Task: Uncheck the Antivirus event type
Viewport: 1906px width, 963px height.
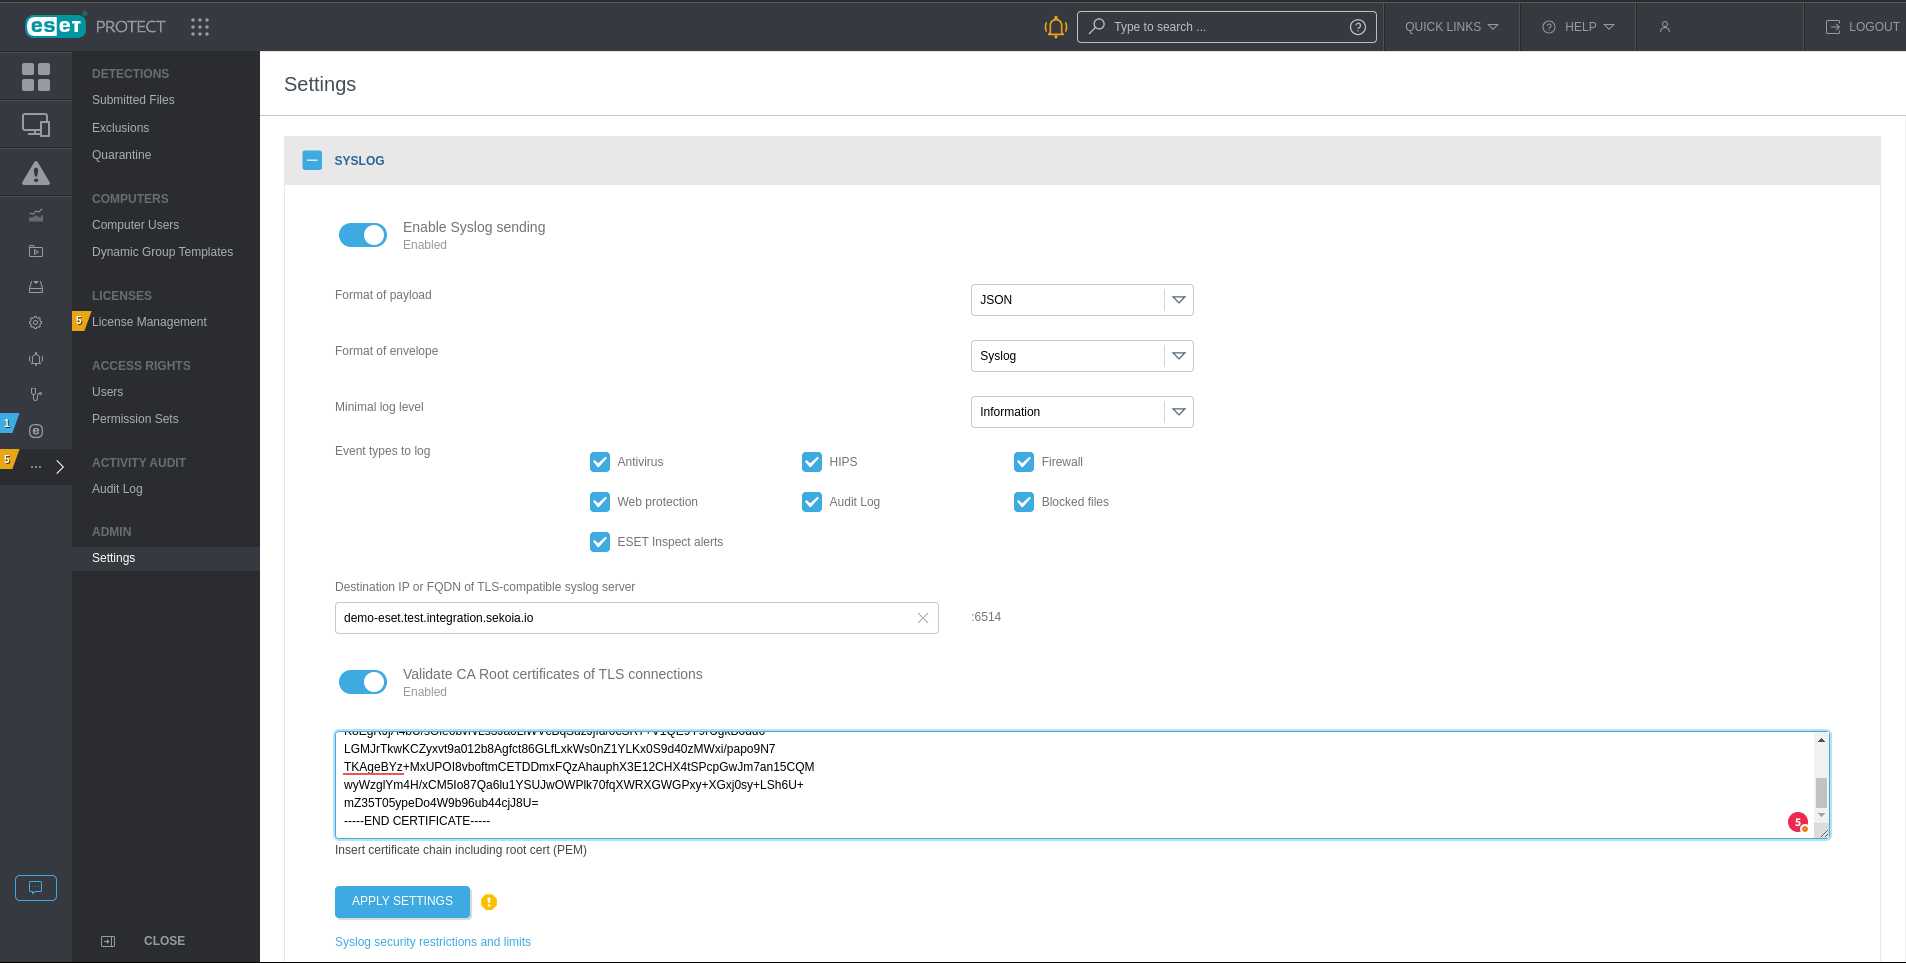Action: click(600, 462)
